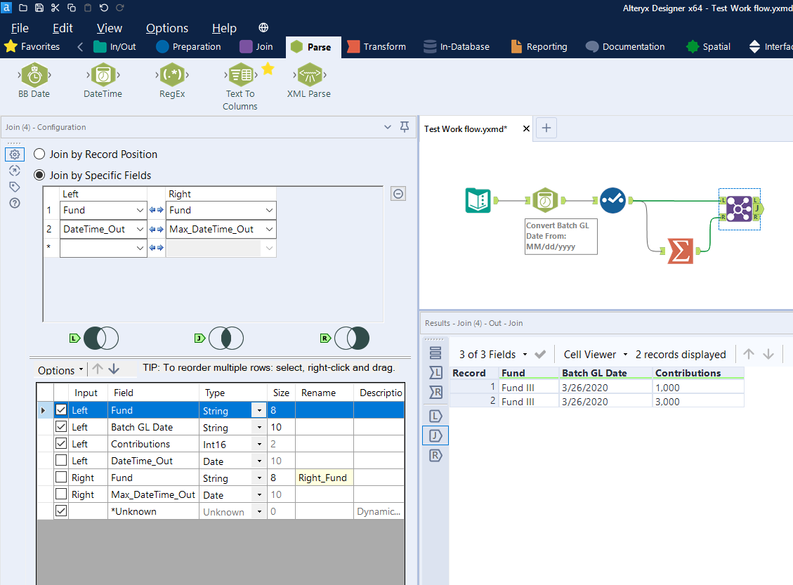
Task: Click the Contributions column header
Action: (697, 373)
